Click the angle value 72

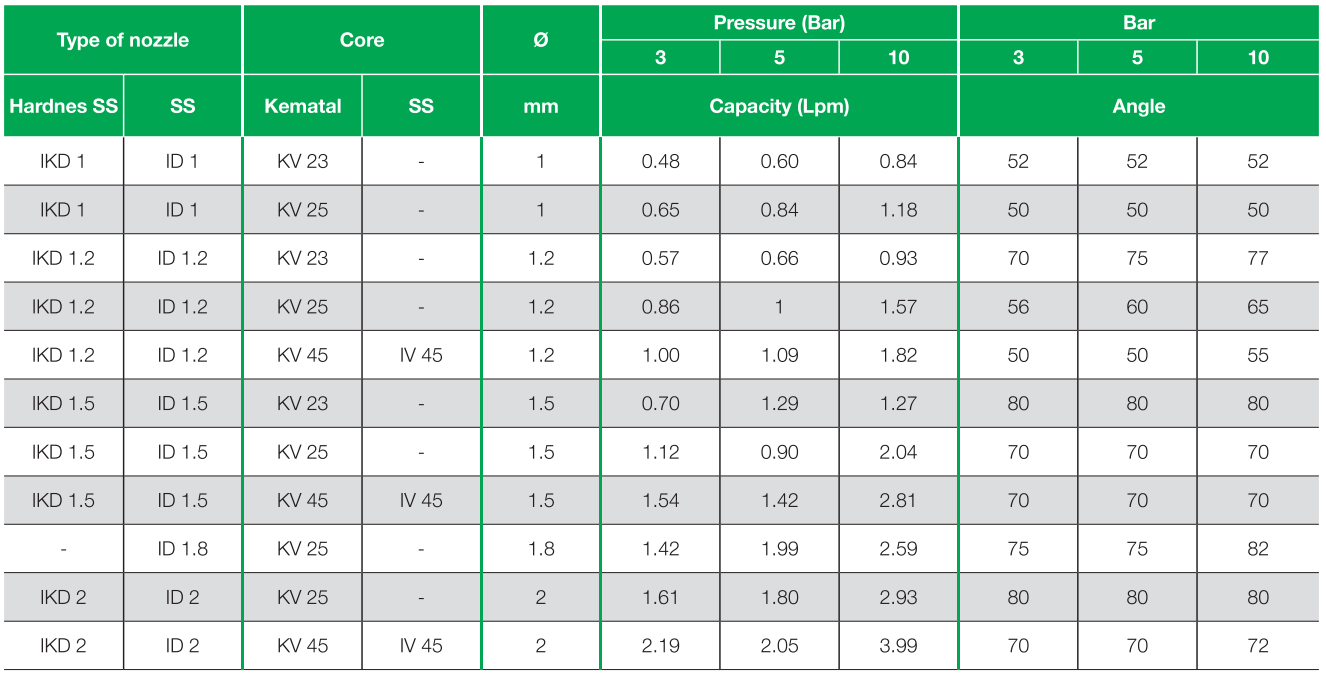(1257, 646)
